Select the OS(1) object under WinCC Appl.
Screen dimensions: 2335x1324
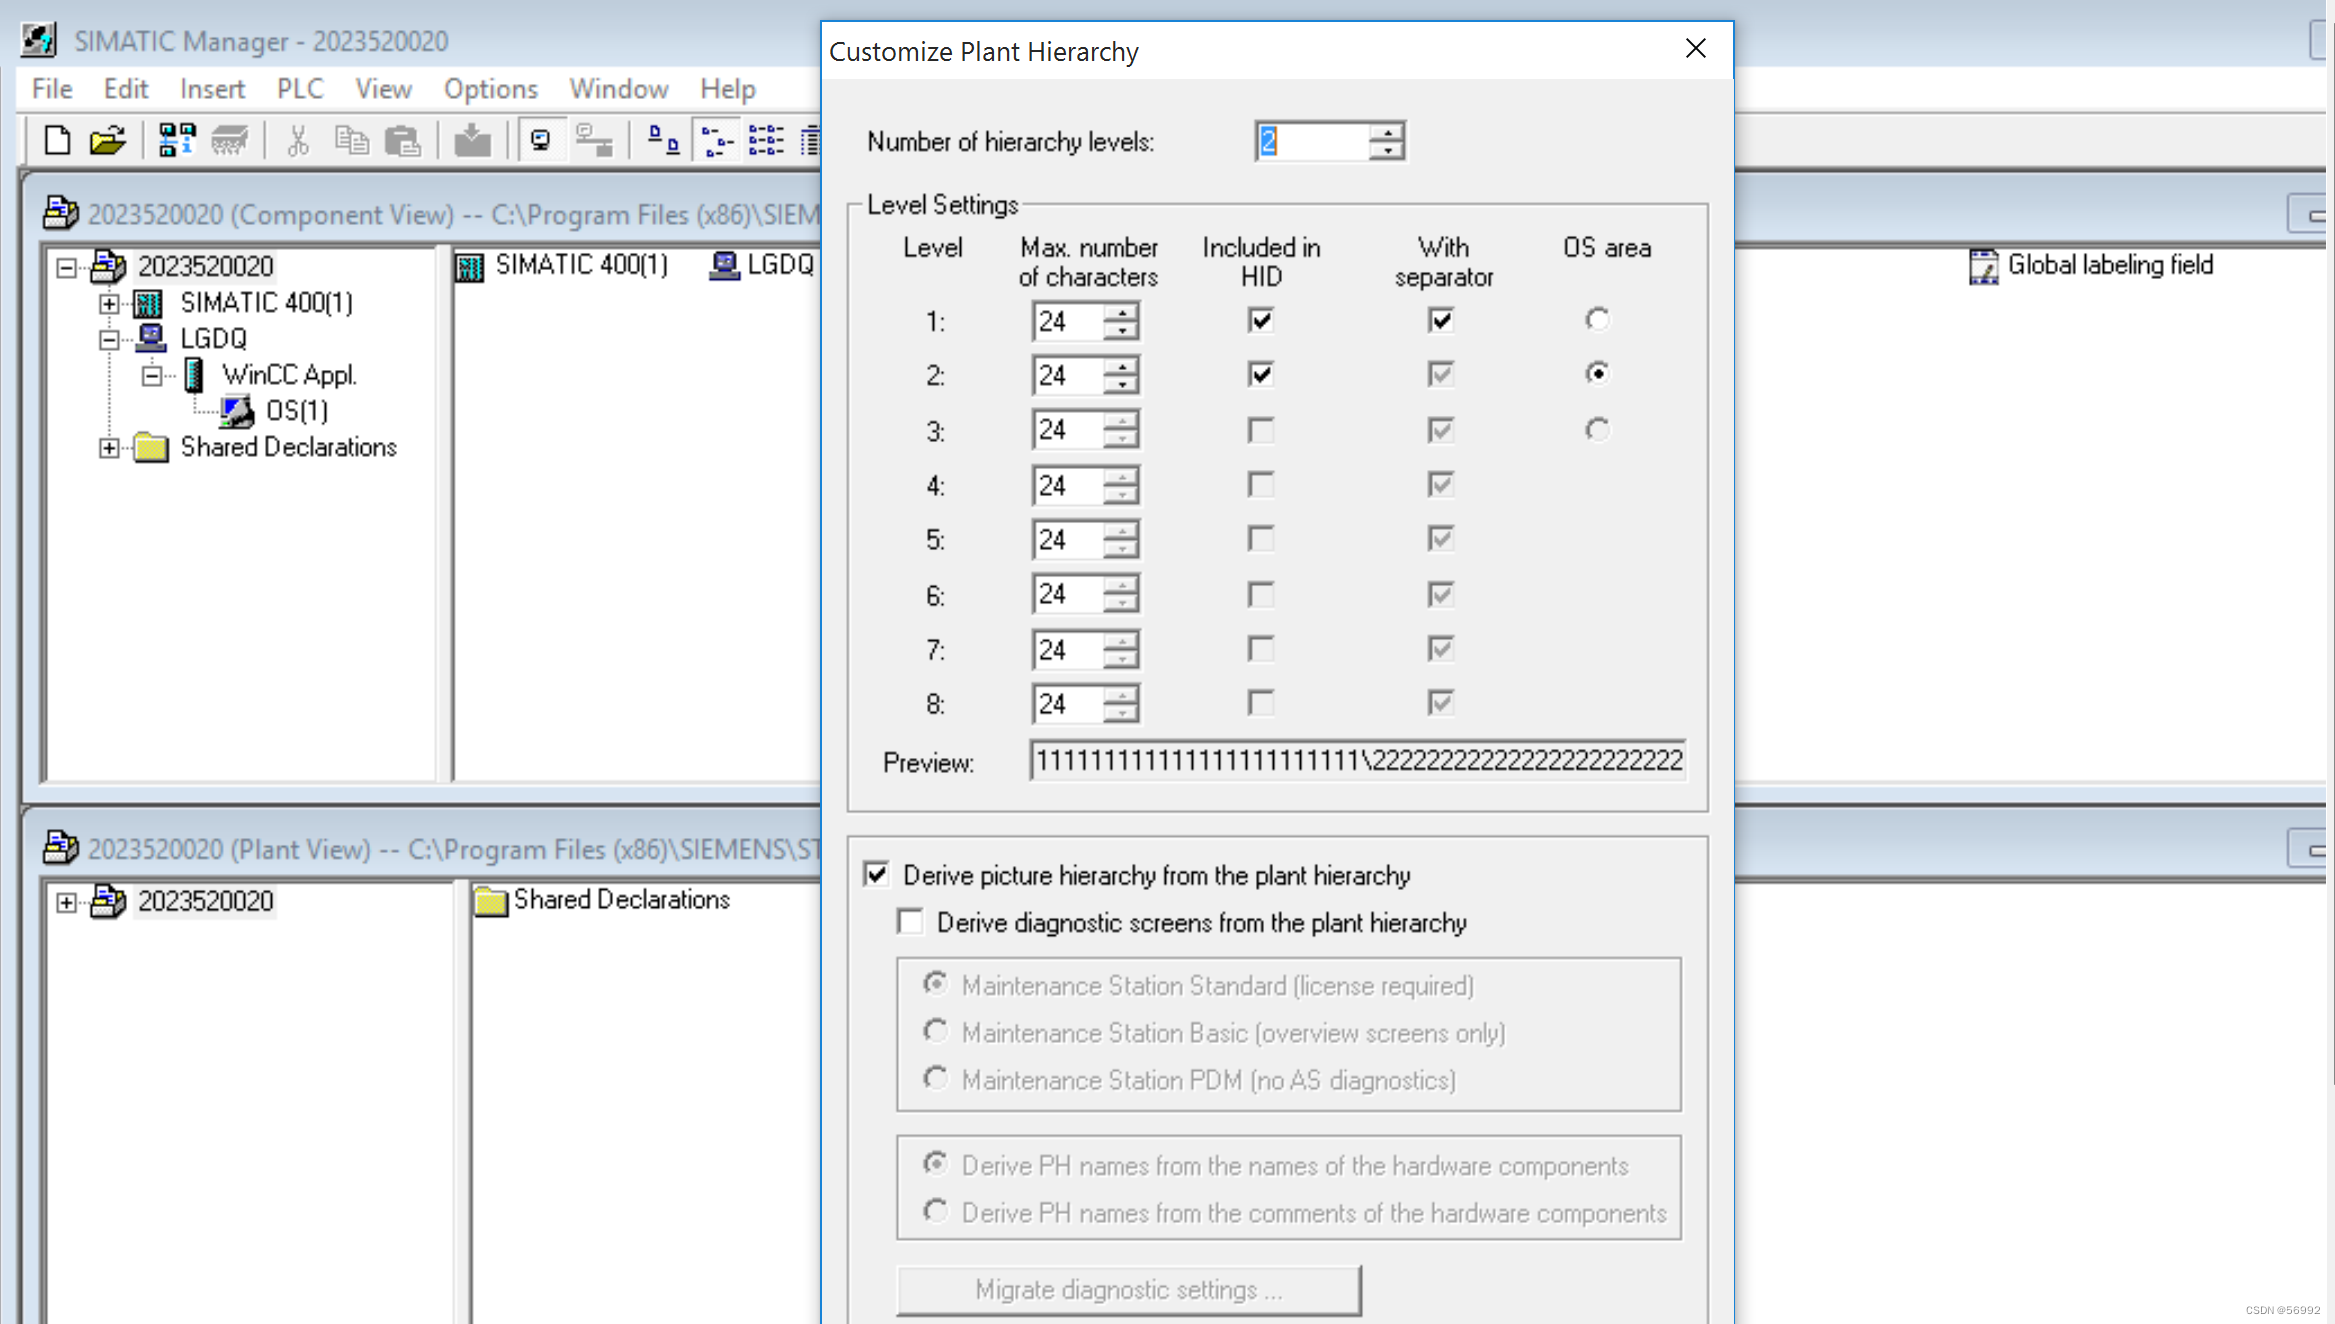tap(237, 410)
